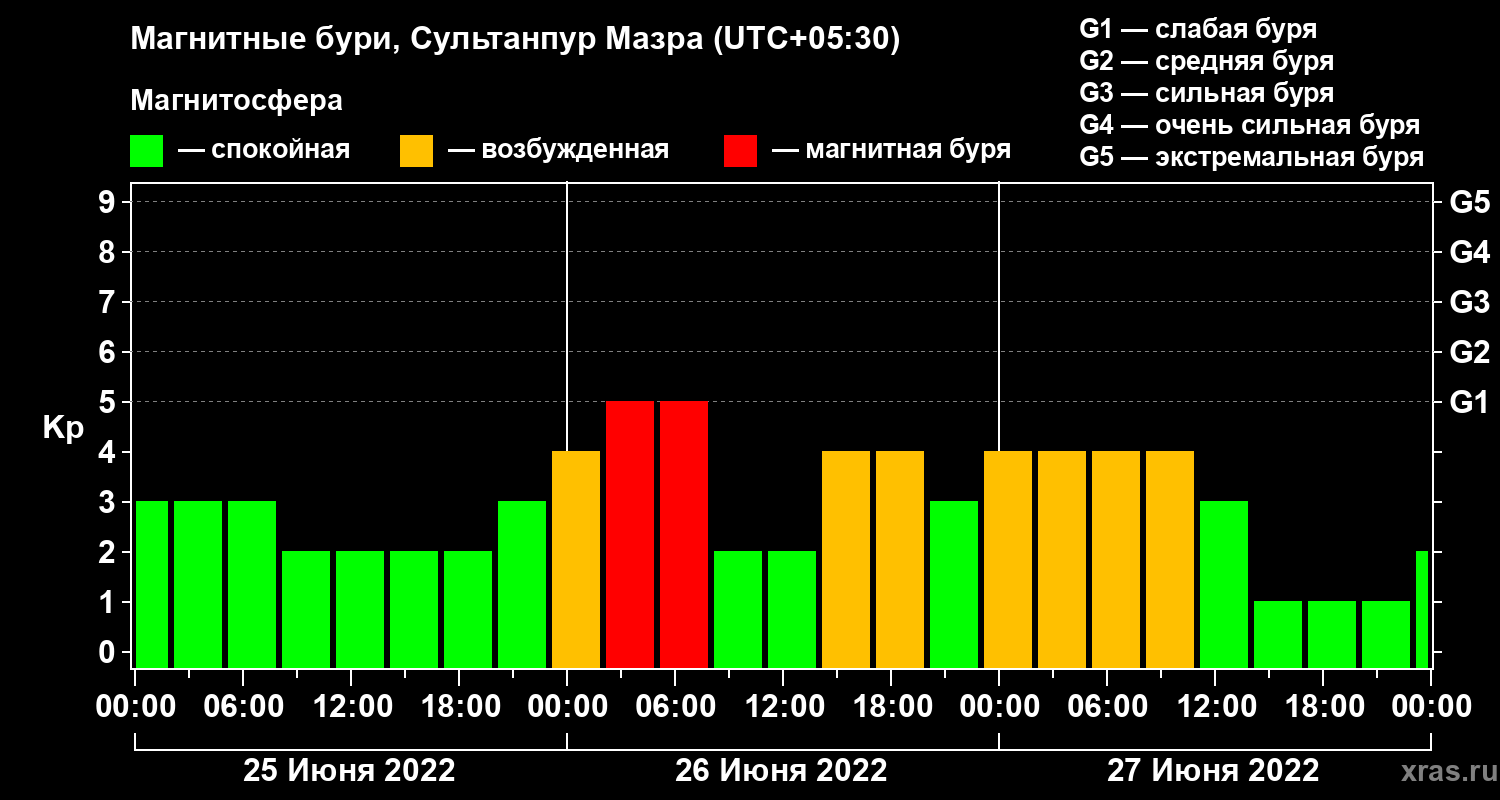Click the 12:00 tick label above 25 Июня
Viewport: 1500px width, 800px height.
pos(351,707)
